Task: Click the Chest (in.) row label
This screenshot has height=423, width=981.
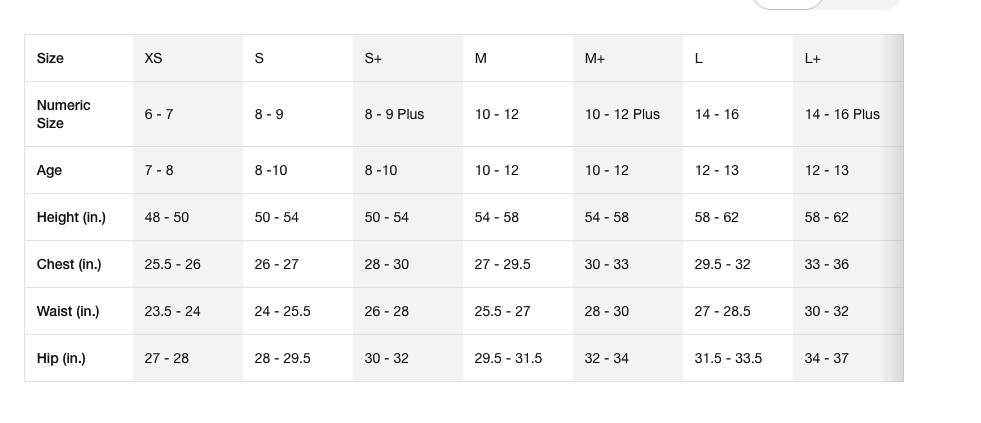Action: (69, 264)
